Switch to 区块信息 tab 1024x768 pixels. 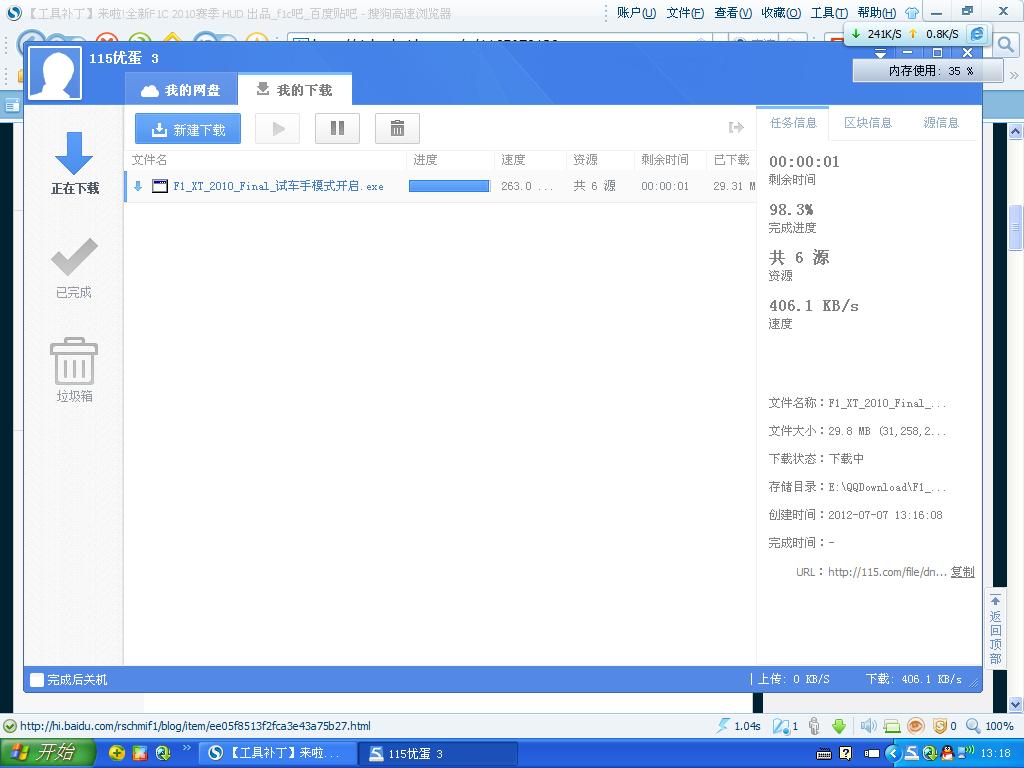point(868,123)
